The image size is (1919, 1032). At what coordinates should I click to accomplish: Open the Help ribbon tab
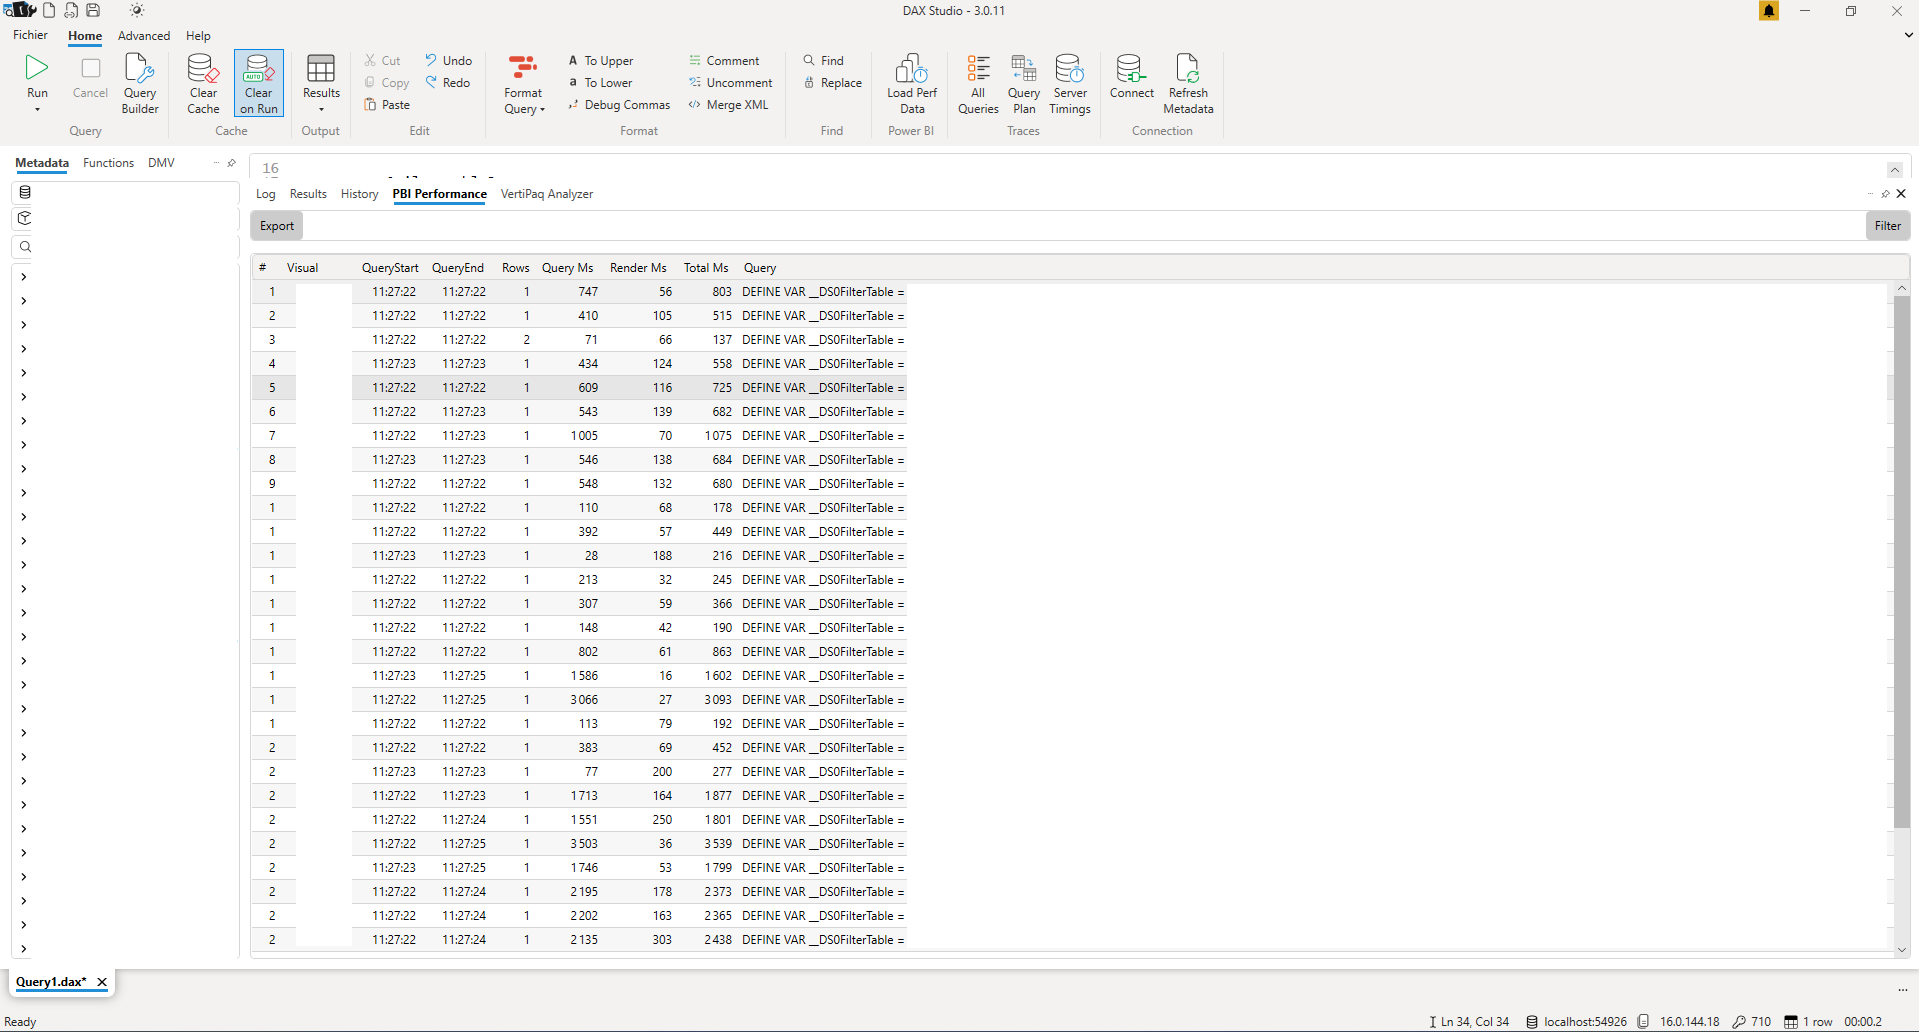tap(198, 36)
